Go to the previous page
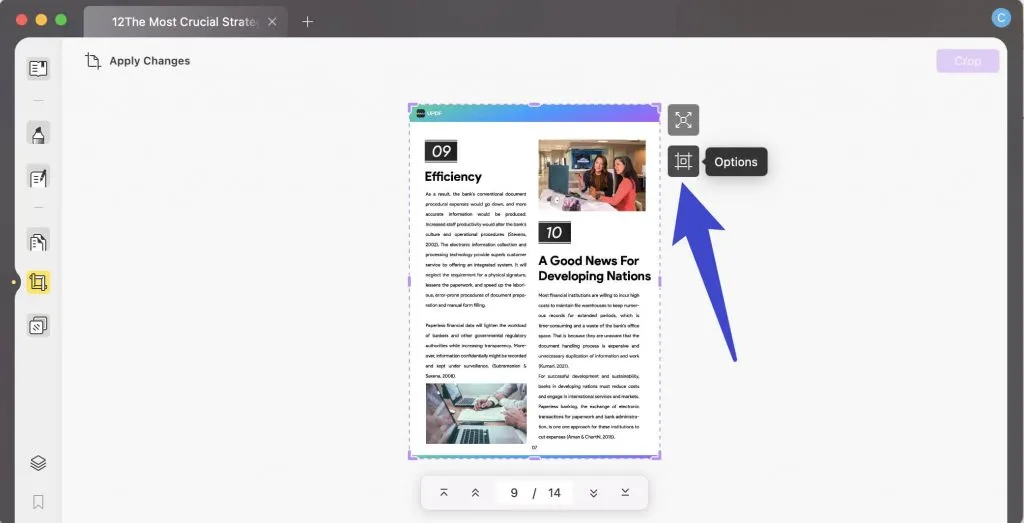 476,493
